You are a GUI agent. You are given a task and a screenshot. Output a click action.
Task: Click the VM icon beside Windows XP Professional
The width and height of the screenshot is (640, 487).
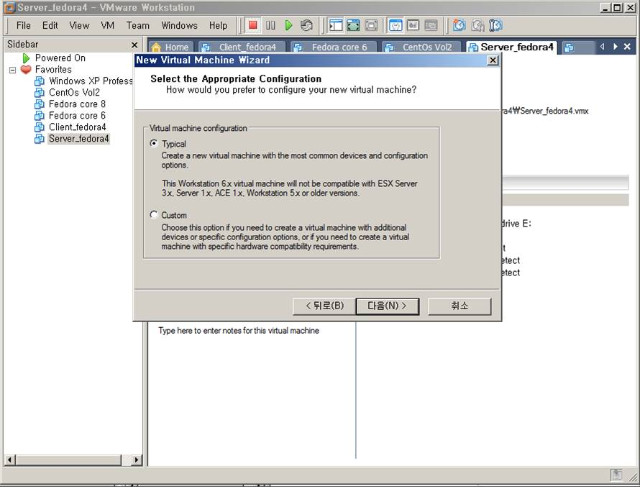39,81
